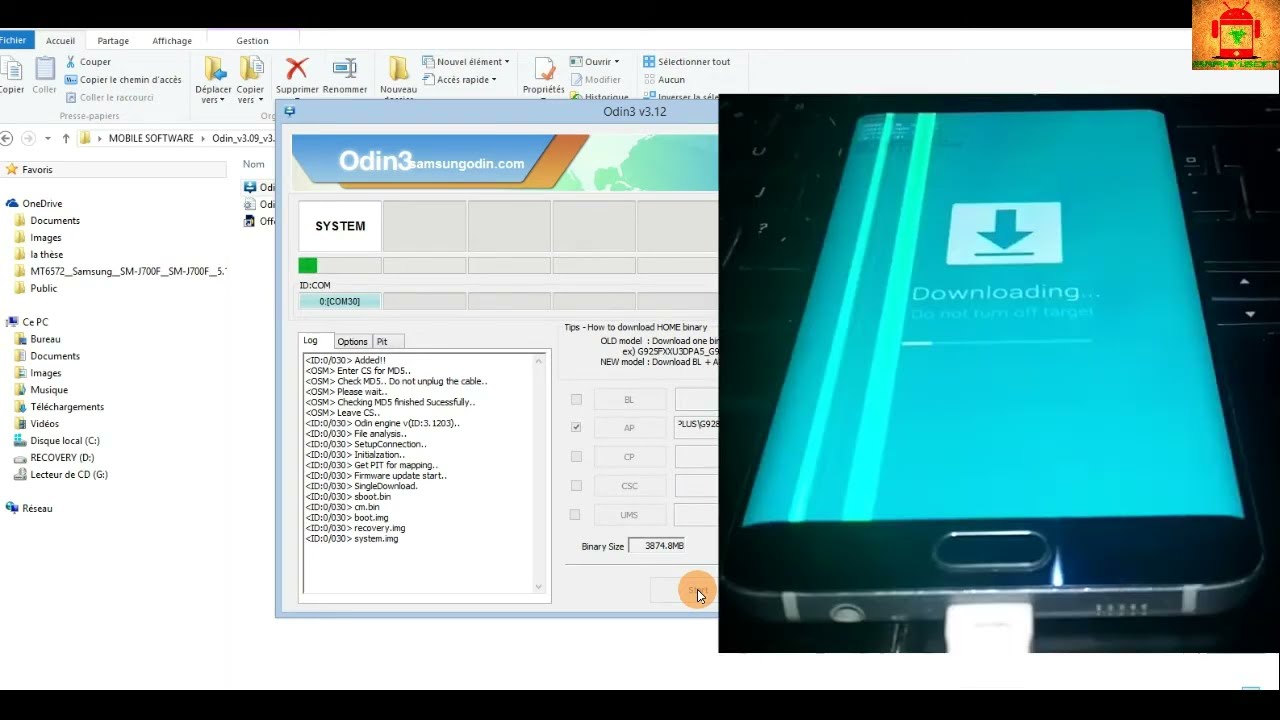Tick the CSC checkbox in Odin
This screenshot has width=1280, height=720.
(575, 486)
